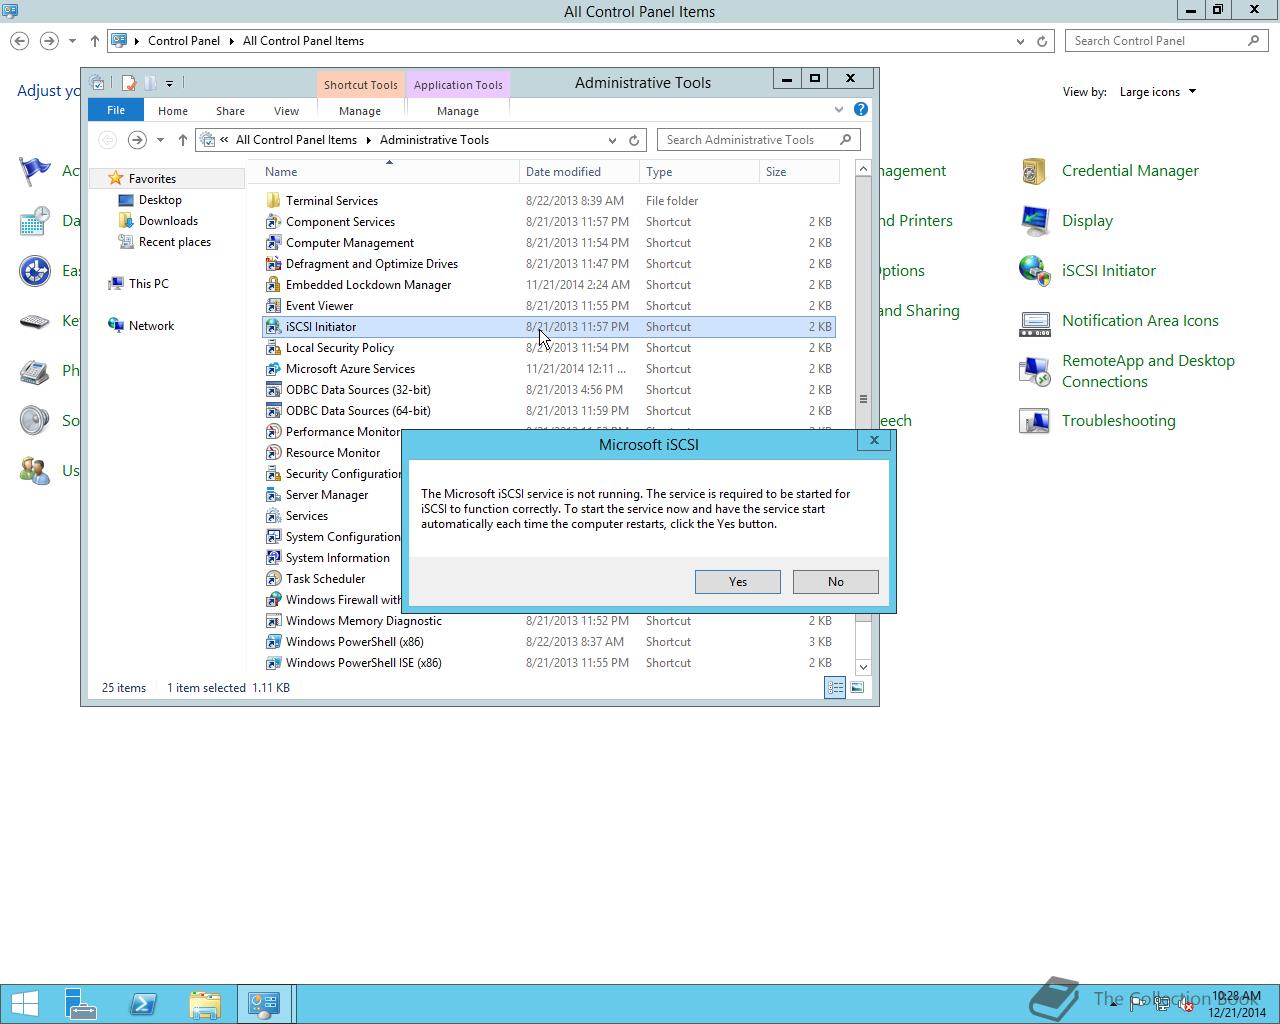This screenshot has height=1024, width=1280.
Task: Go up one level in Administrative Tools
Action: click(183, 140)
